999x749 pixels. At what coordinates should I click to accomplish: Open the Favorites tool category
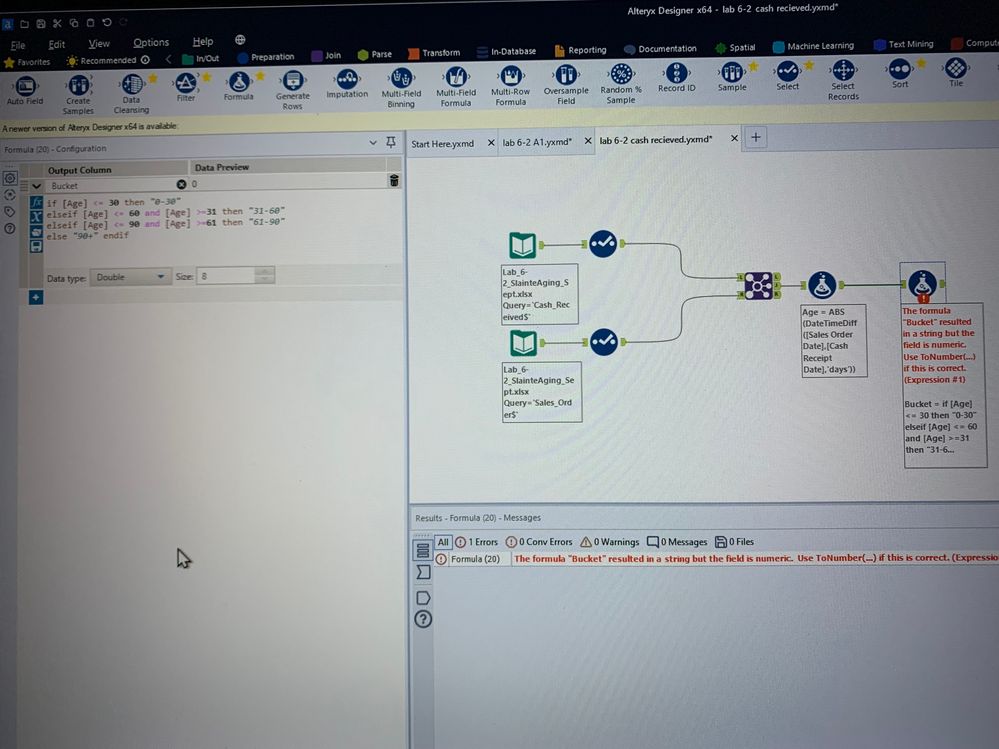tap(27, 62)
